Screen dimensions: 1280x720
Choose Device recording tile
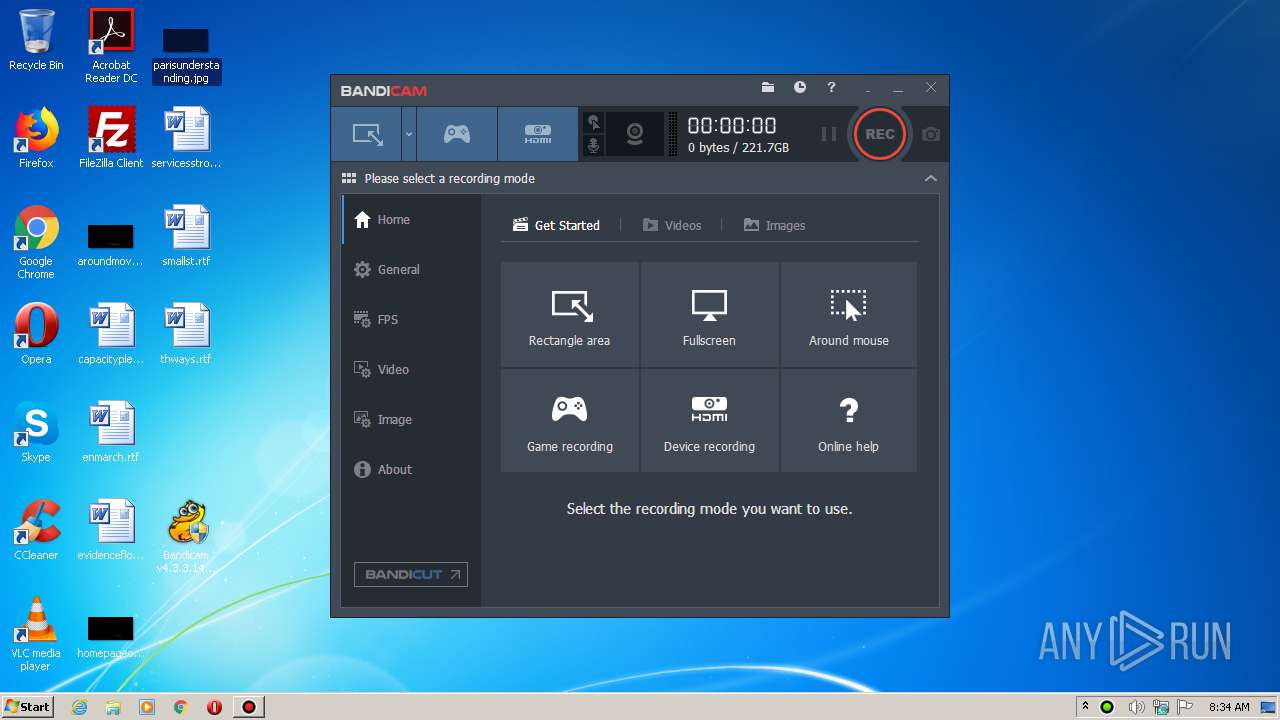pos(709,421)
